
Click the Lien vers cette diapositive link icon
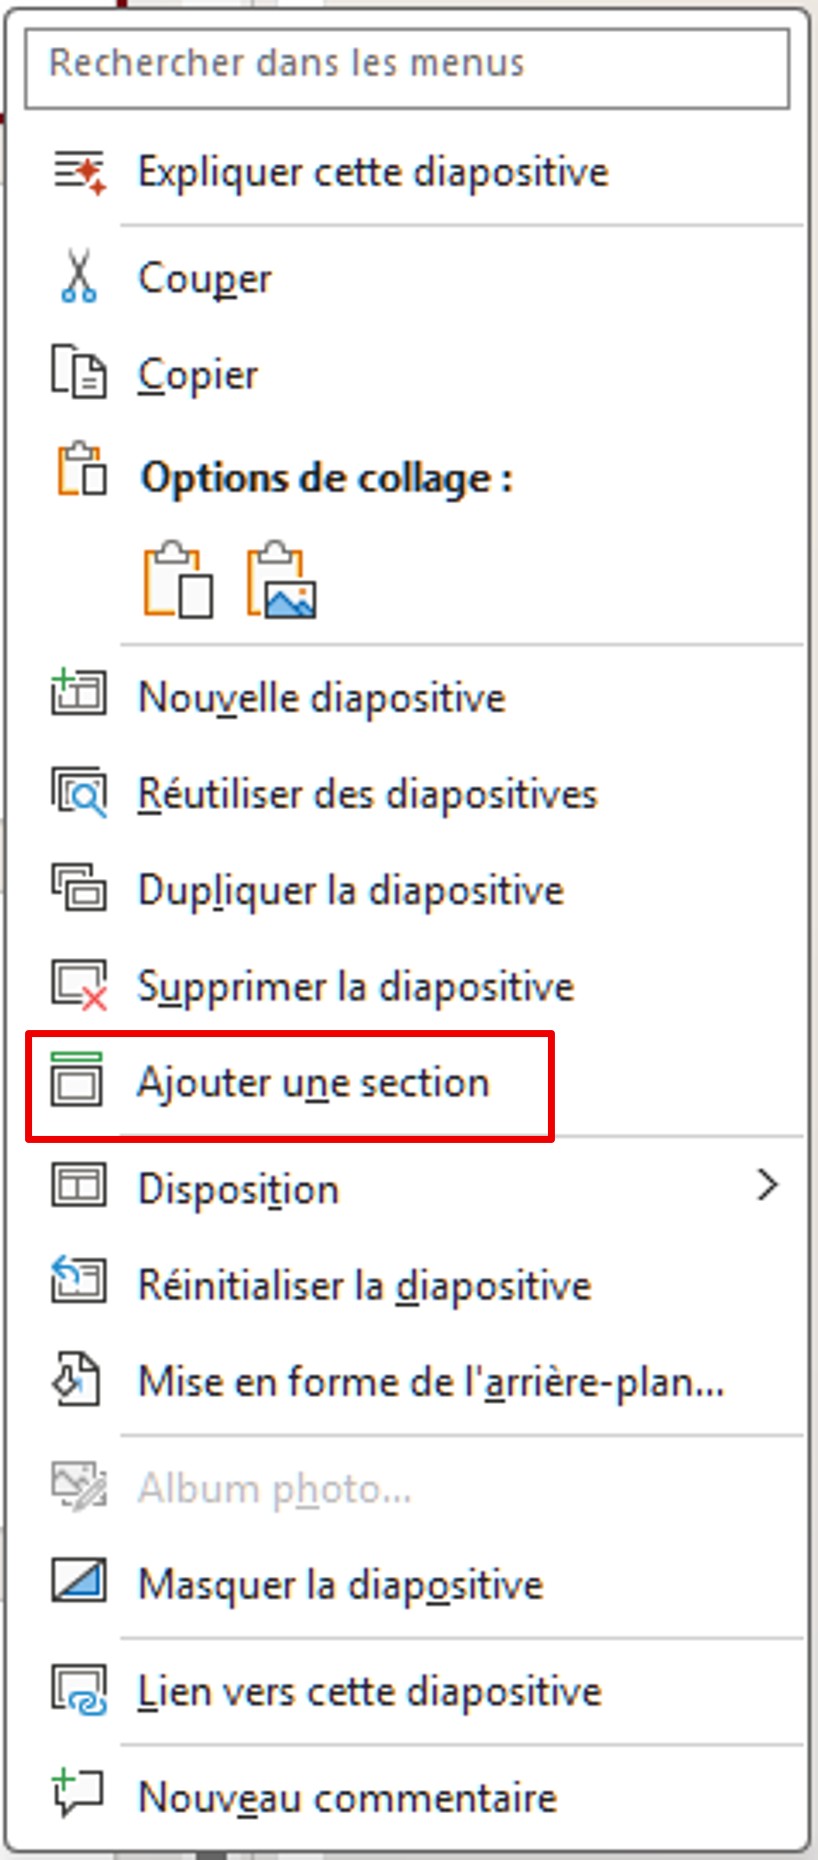click(x=79, y=1690)
